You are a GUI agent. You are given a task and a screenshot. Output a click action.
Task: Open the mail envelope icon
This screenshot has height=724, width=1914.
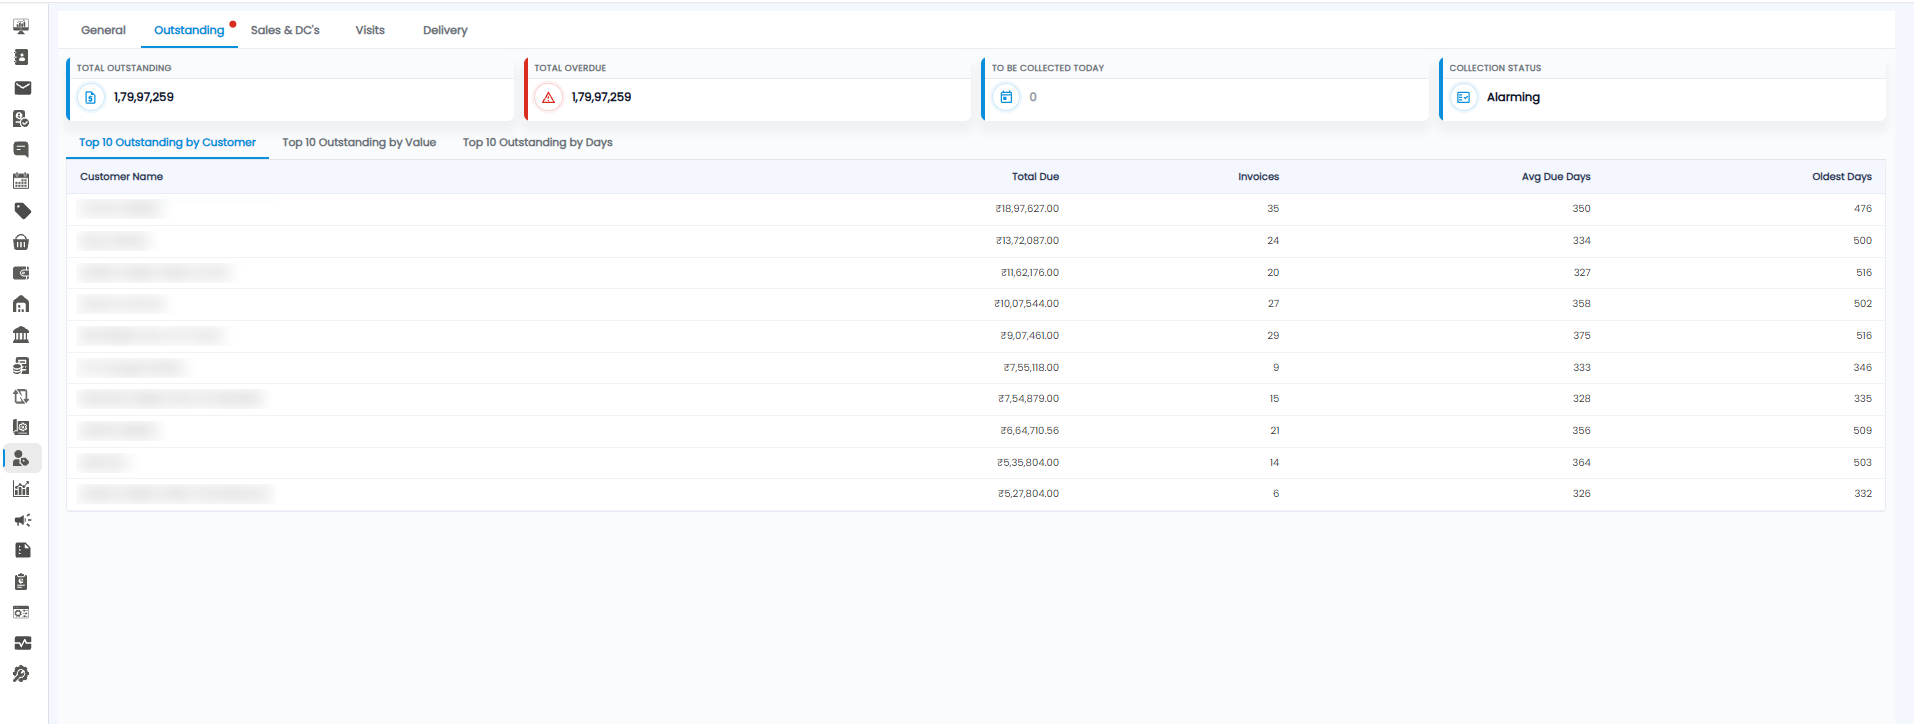(x=21, y=88)
